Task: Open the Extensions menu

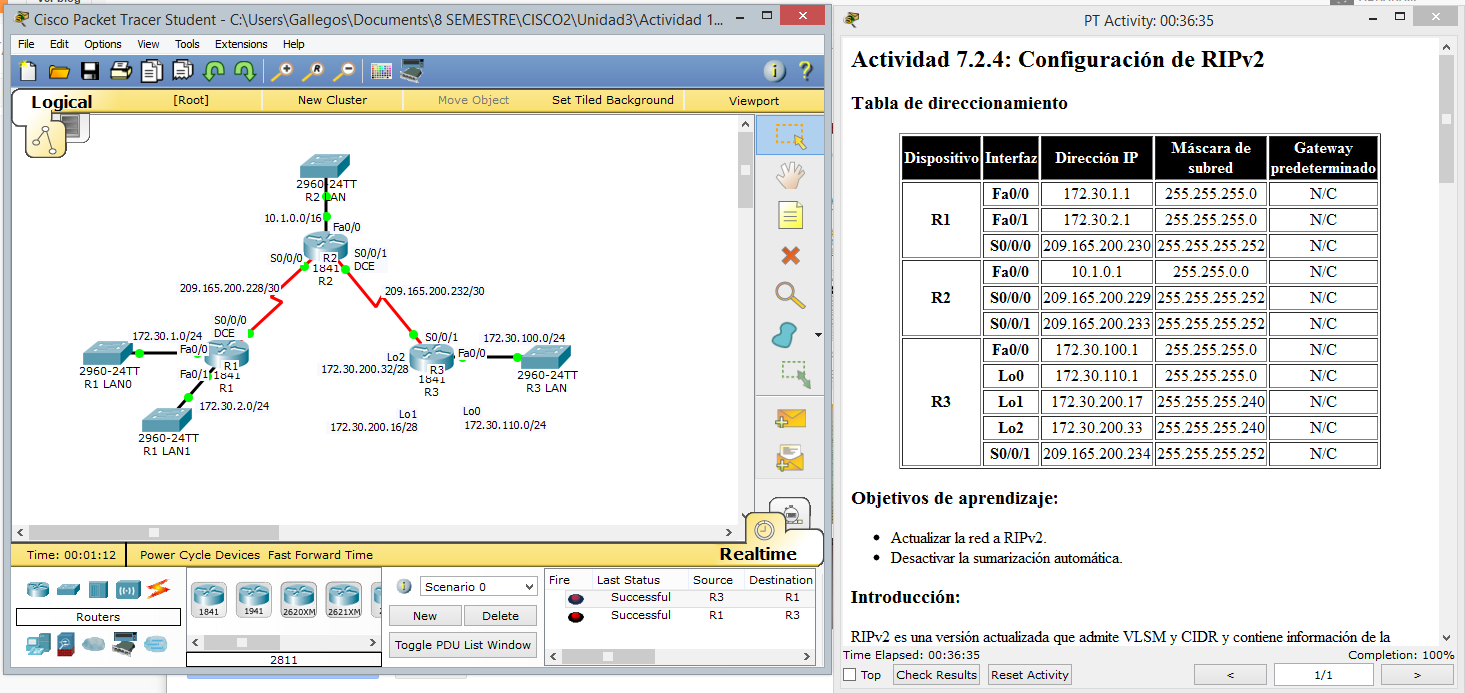Action: 241,44
